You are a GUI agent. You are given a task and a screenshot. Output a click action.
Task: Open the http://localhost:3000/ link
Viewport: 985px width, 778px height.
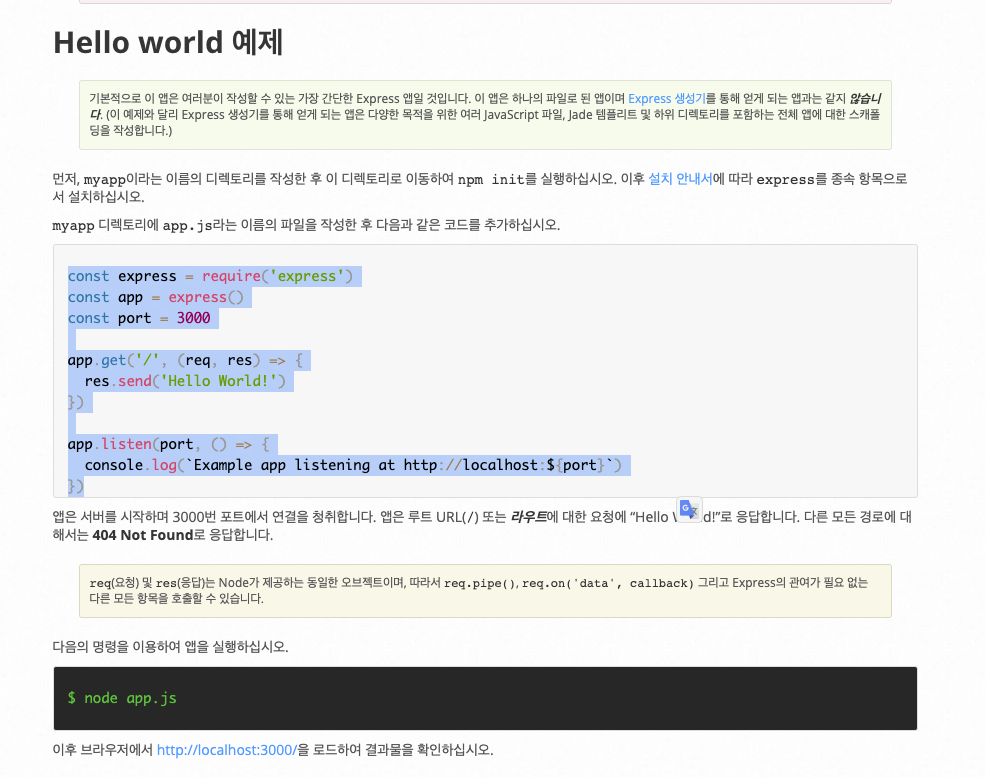coord(227,750)
